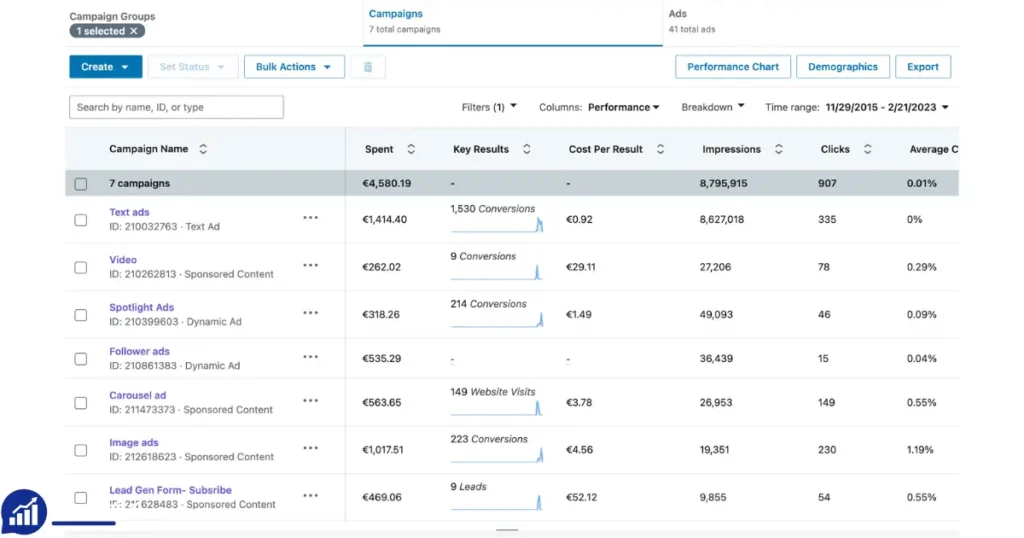The width and height of the screenshot is (1024, 538).
Task: Check the Text ads campaign checkbox
Action: pyautogui.click(x=80, y=220)
